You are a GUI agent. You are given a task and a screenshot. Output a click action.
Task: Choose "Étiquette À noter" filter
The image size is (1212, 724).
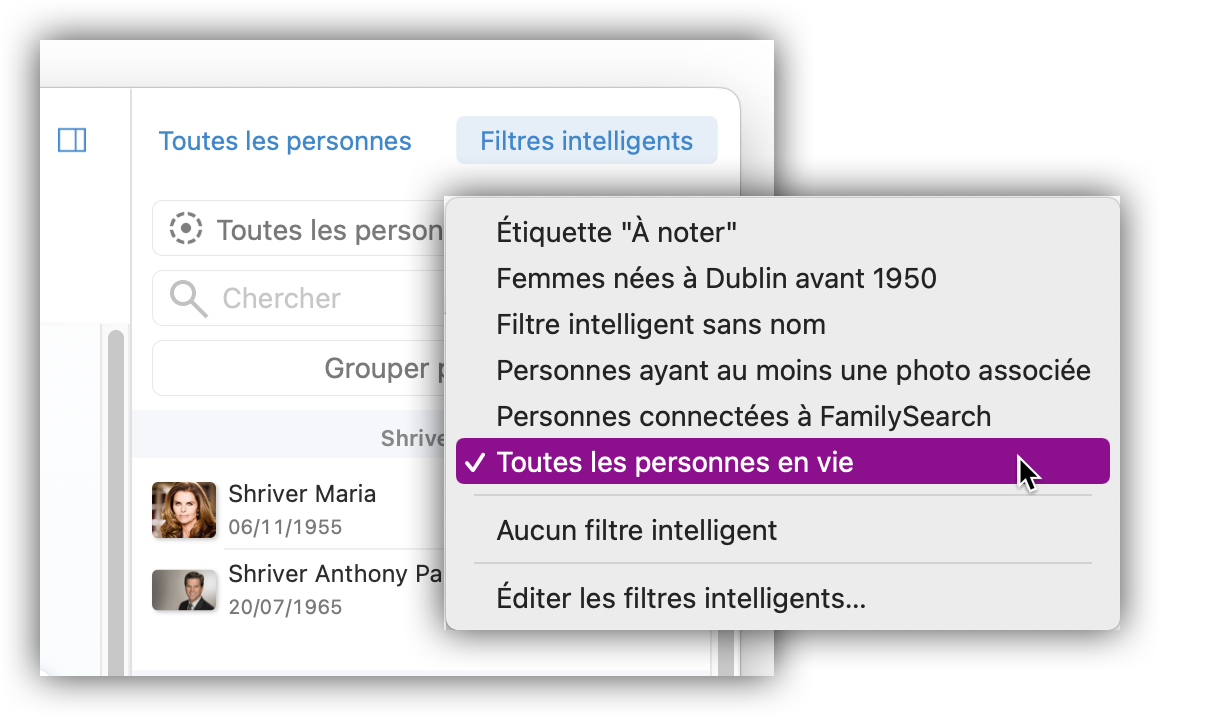click(617, 232)
